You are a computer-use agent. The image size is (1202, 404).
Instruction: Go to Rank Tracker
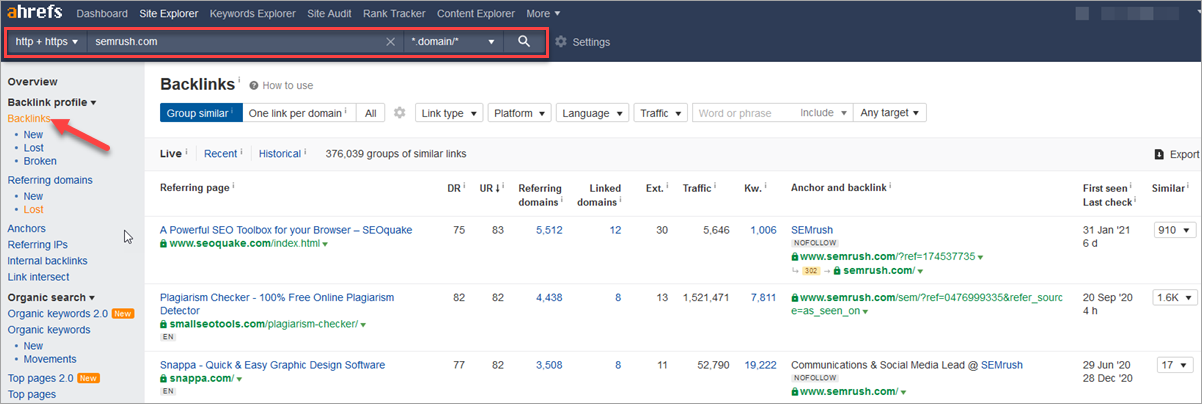click(x=396, y=13)
